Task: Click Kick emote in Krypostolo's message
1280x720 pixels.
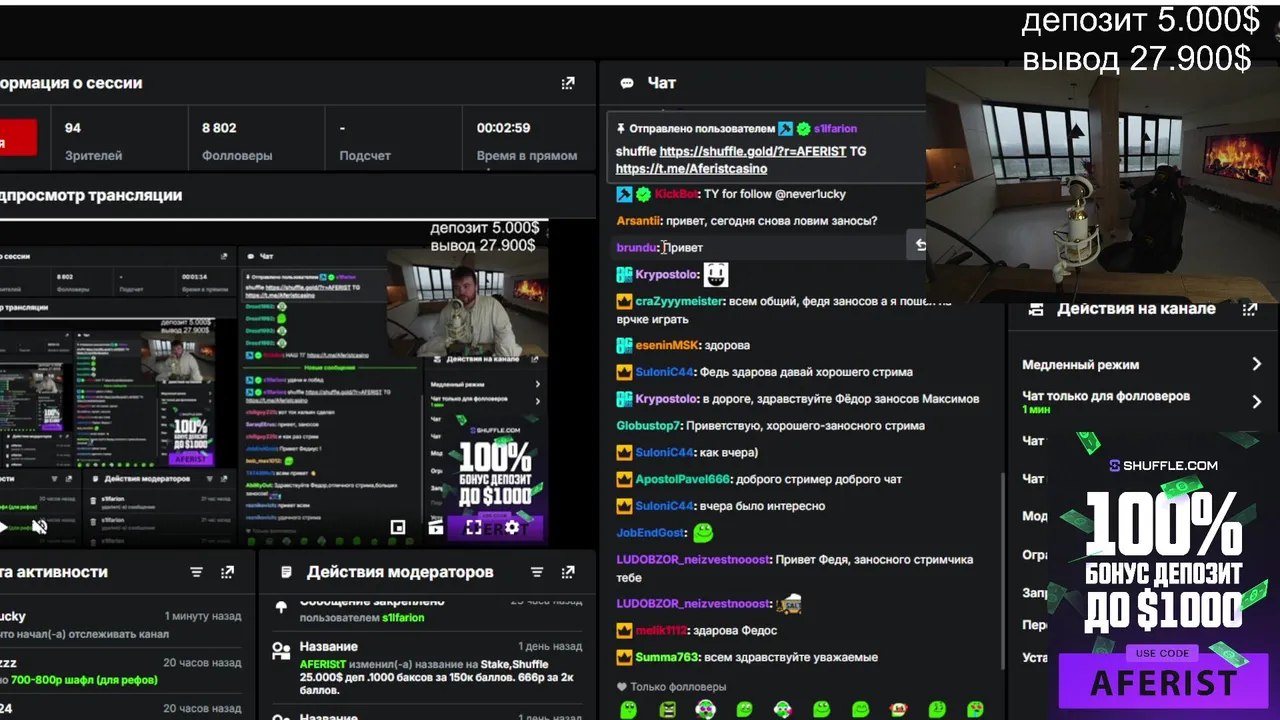Action: (716, 274)
